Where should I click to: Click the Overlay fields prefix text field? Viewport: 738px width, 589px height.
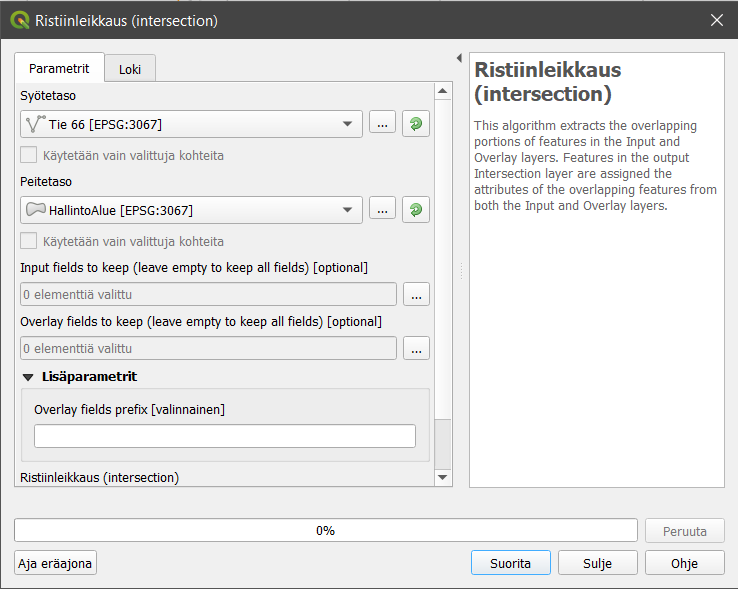(x=225, y=436)
